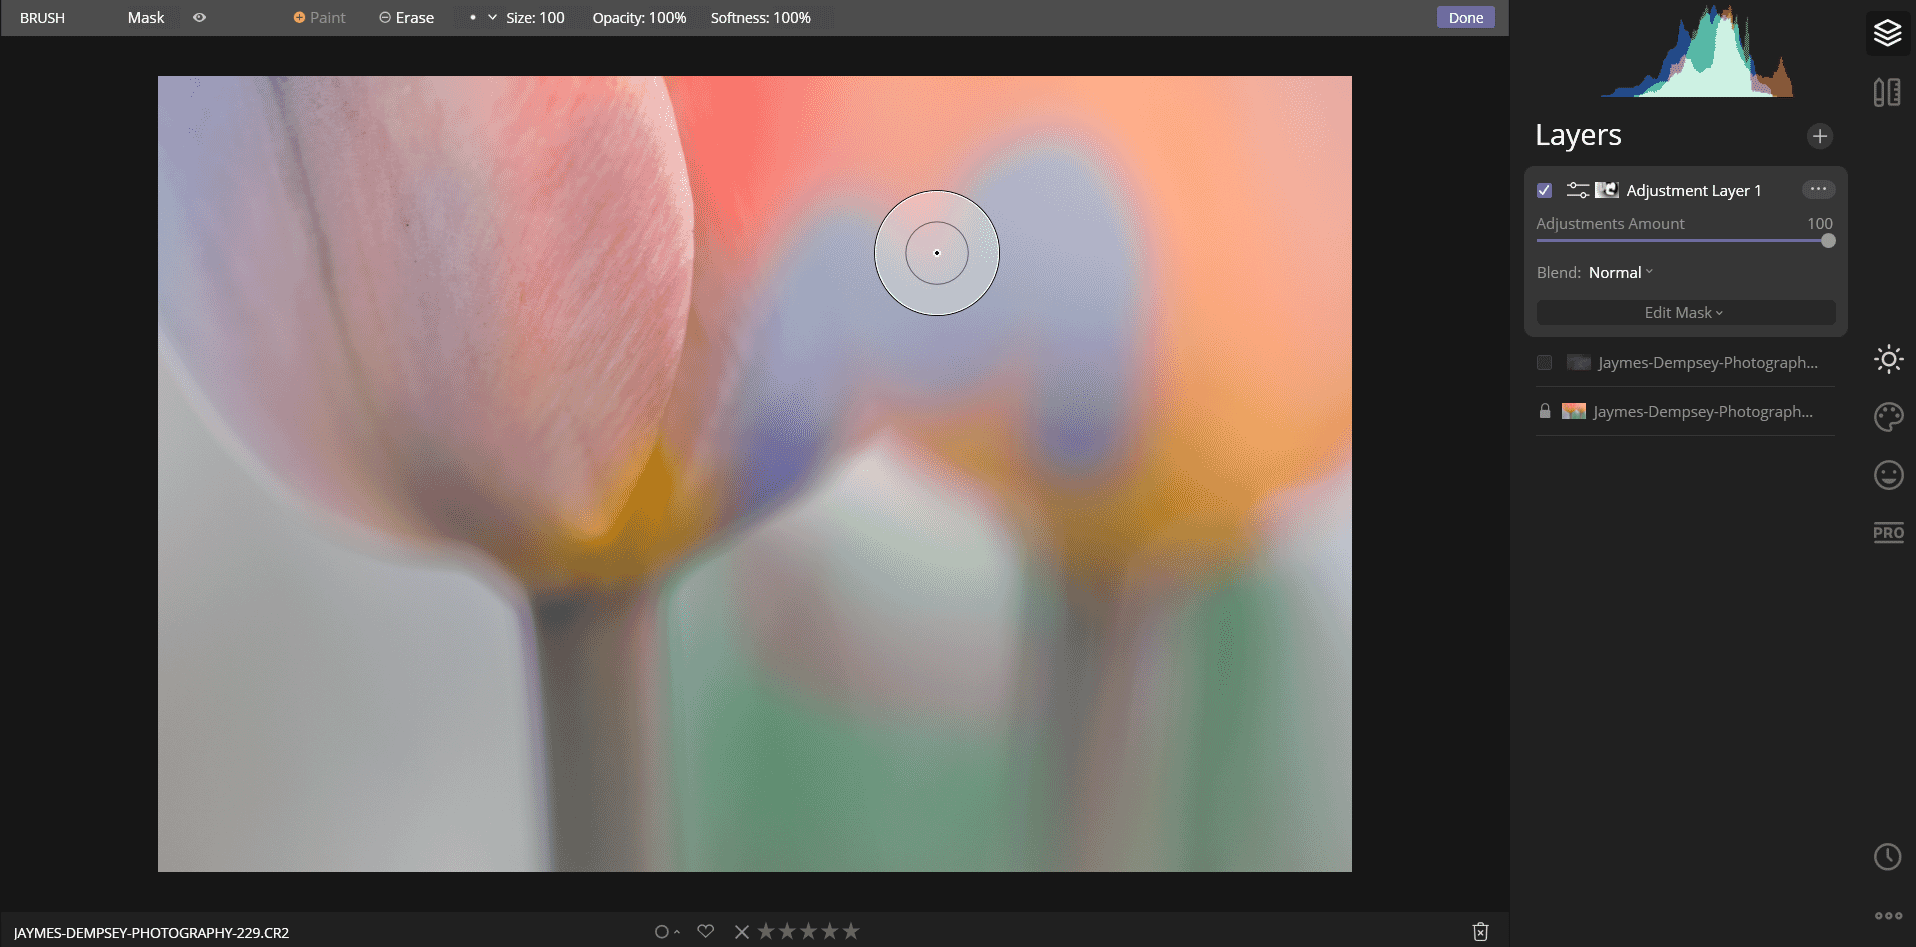Click the adjustment sliders icon on Adjustment Layer 1

point(1578,190)
